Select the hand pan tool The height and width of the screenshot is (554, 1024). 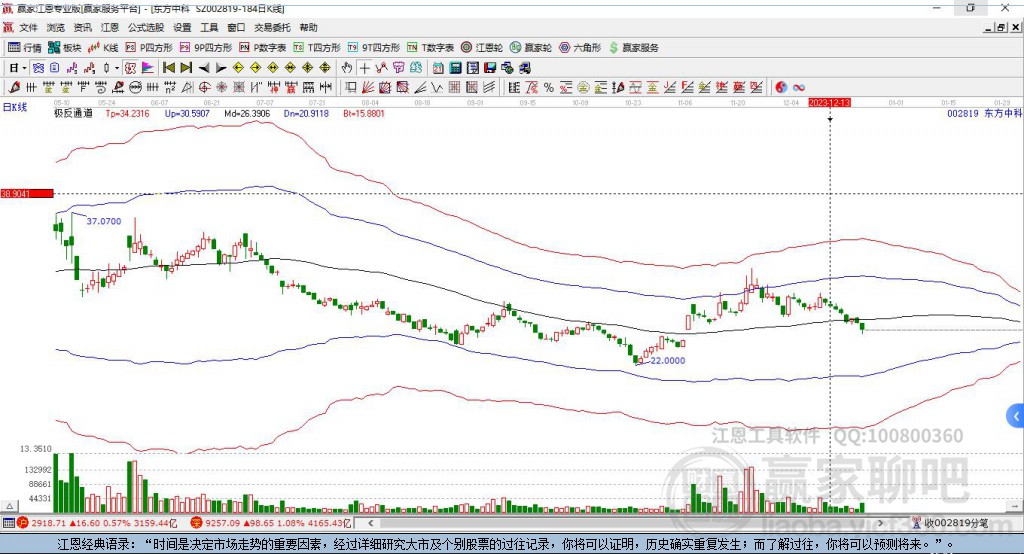pos(347,68)
